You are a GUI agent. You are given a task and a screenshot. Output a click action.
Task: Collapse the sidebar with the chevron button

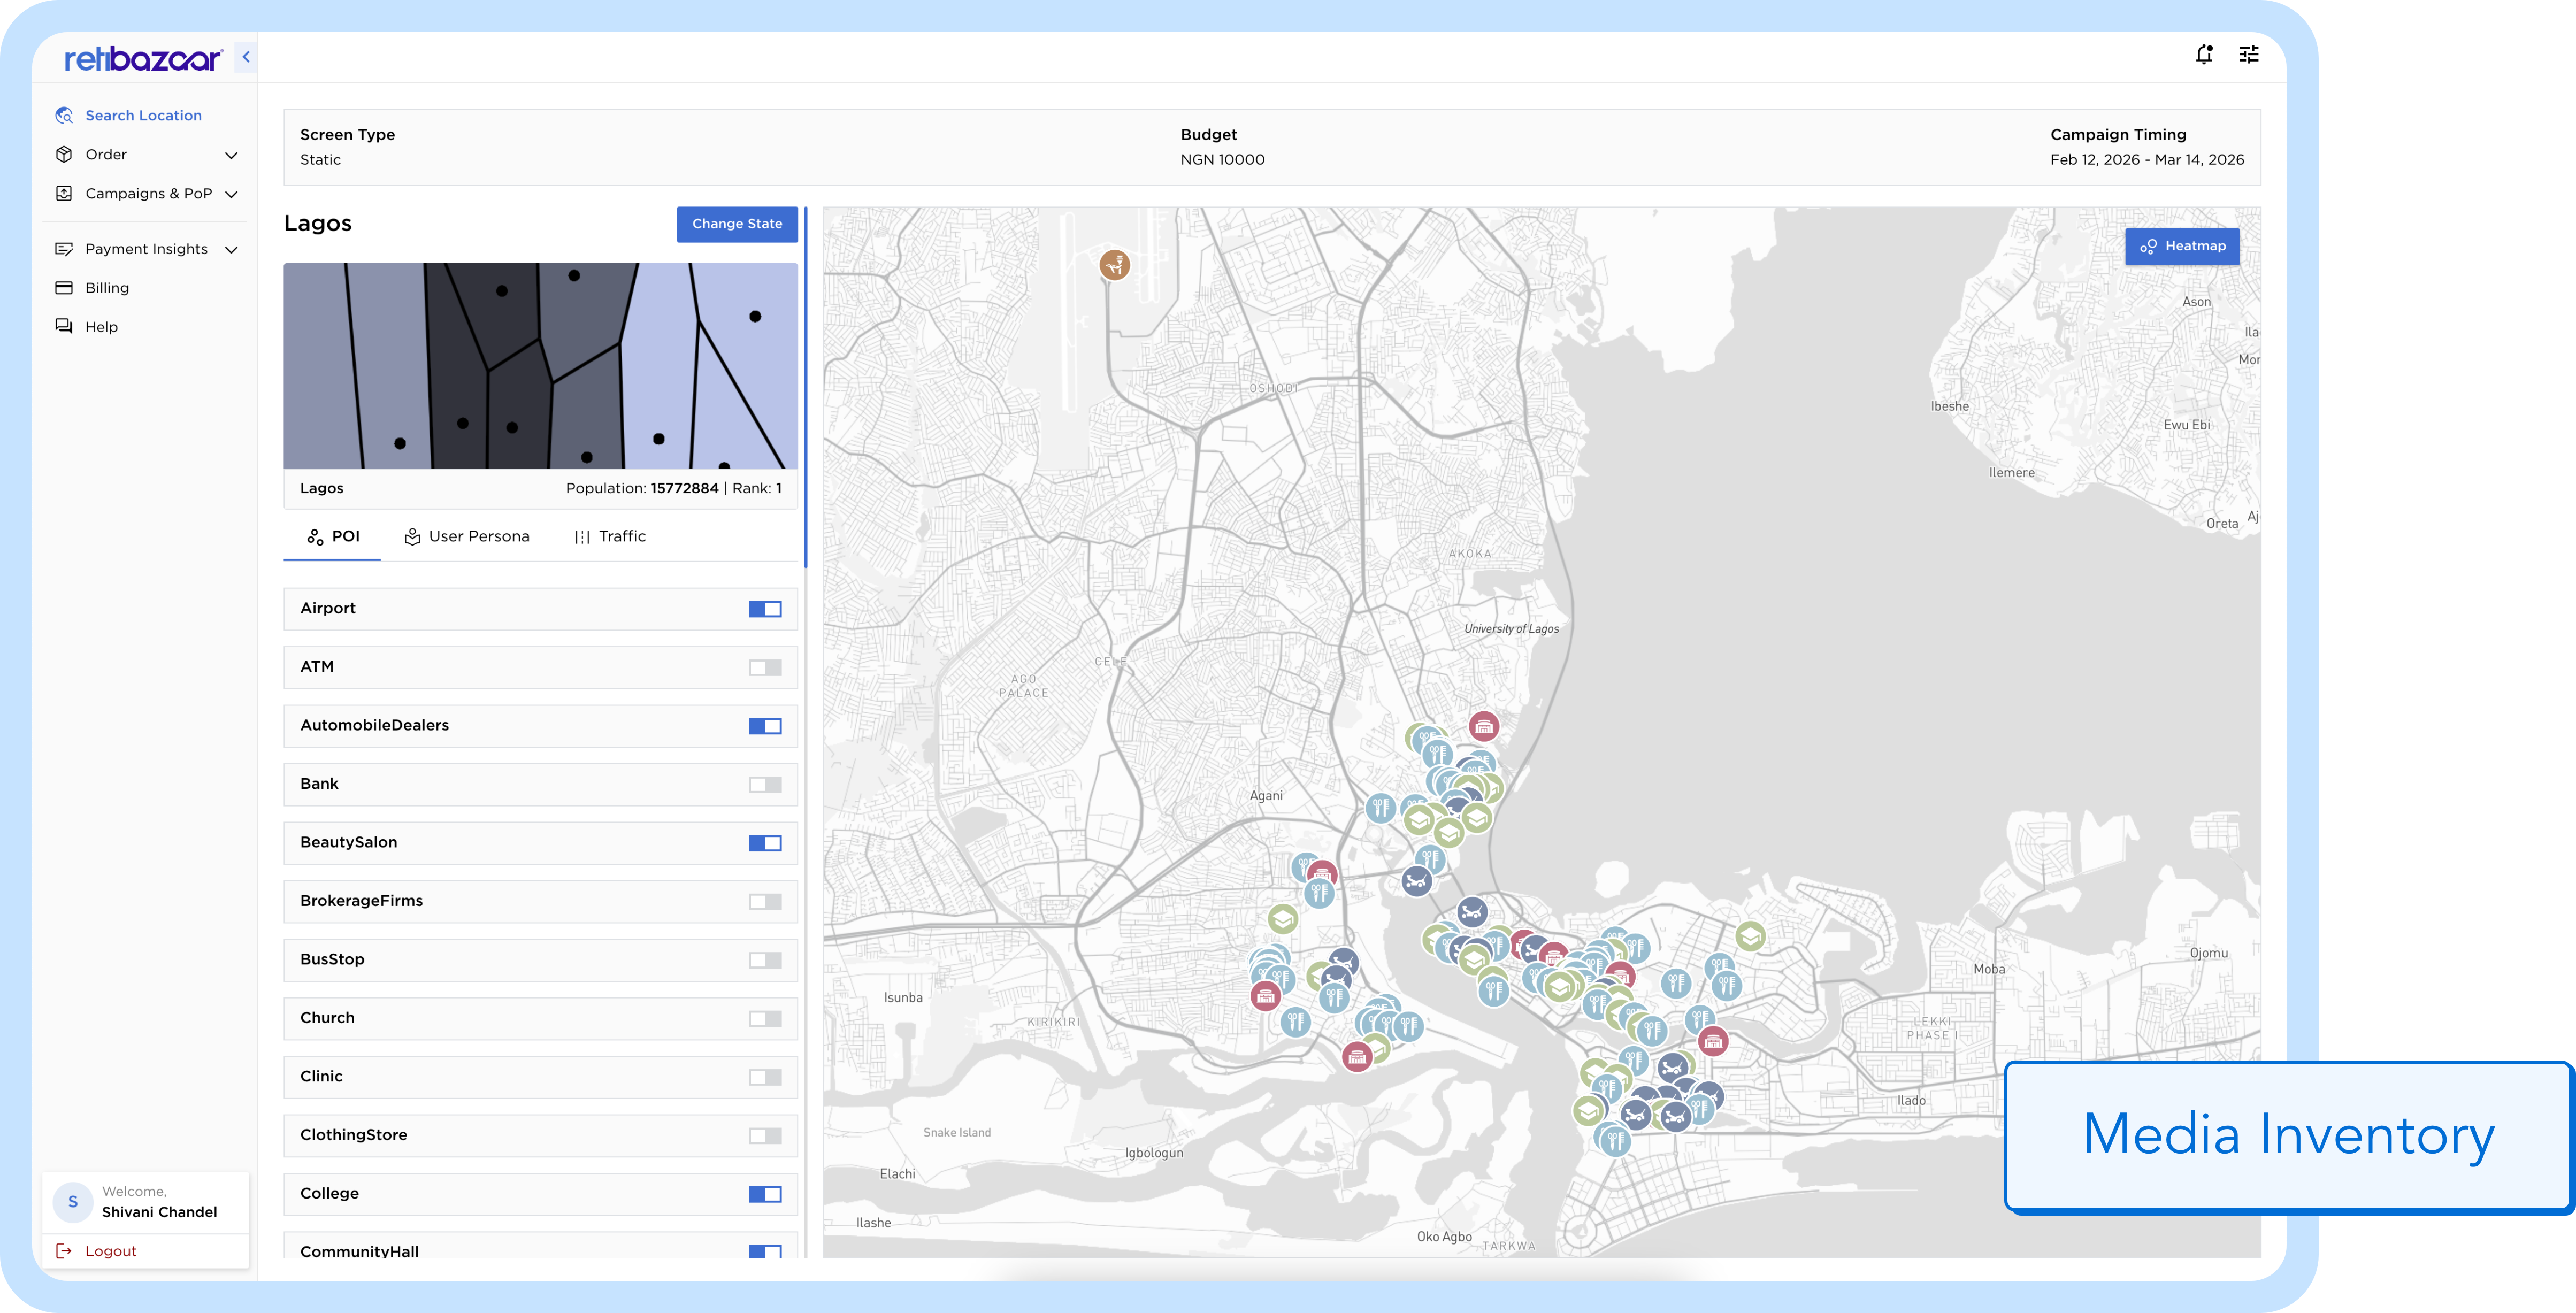[246, 57]
